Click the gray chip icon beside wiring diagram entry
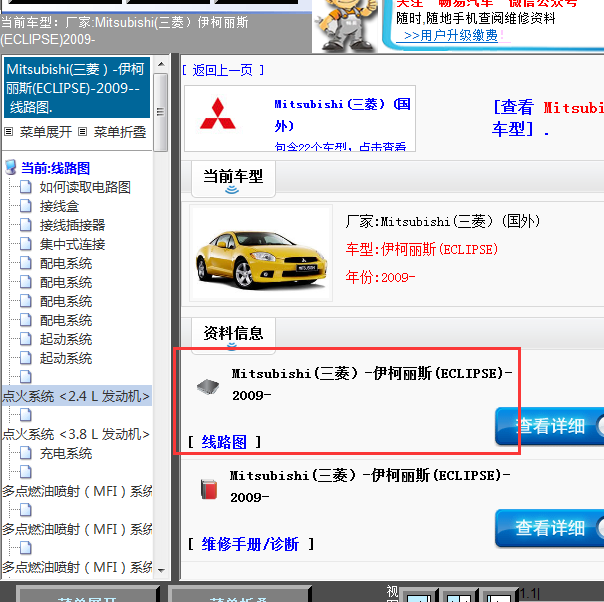604x602 pixels. pos(208,386)
